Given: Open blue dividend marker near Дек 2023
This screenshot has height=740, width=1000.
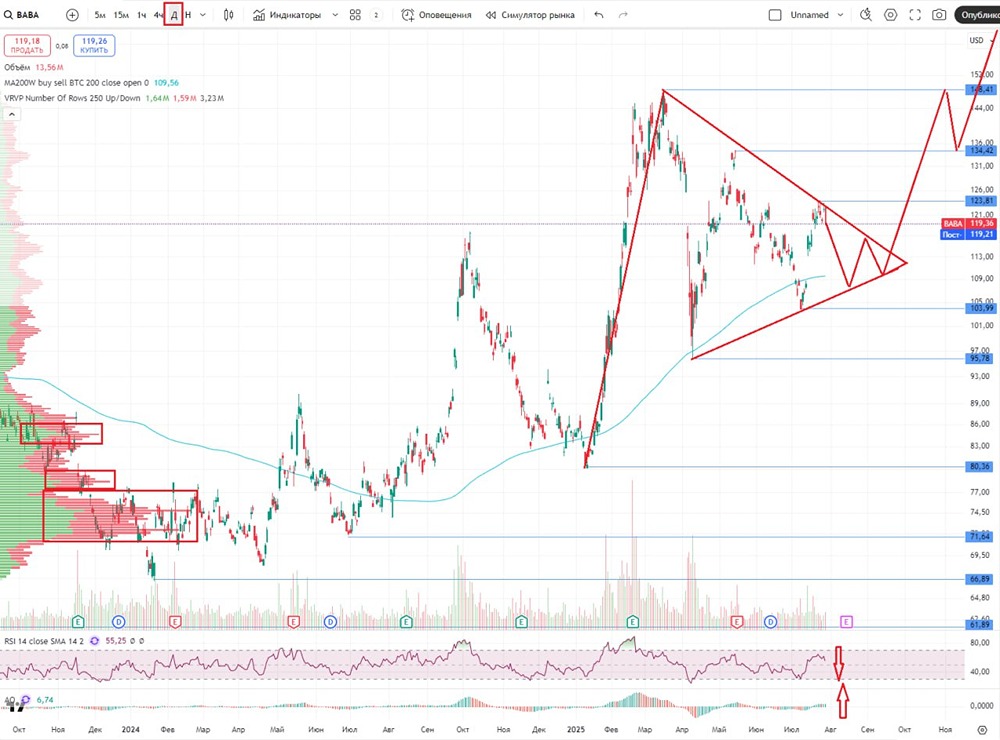Looking at the screenshot, I should pyautogui.click(x=119, y=621).
